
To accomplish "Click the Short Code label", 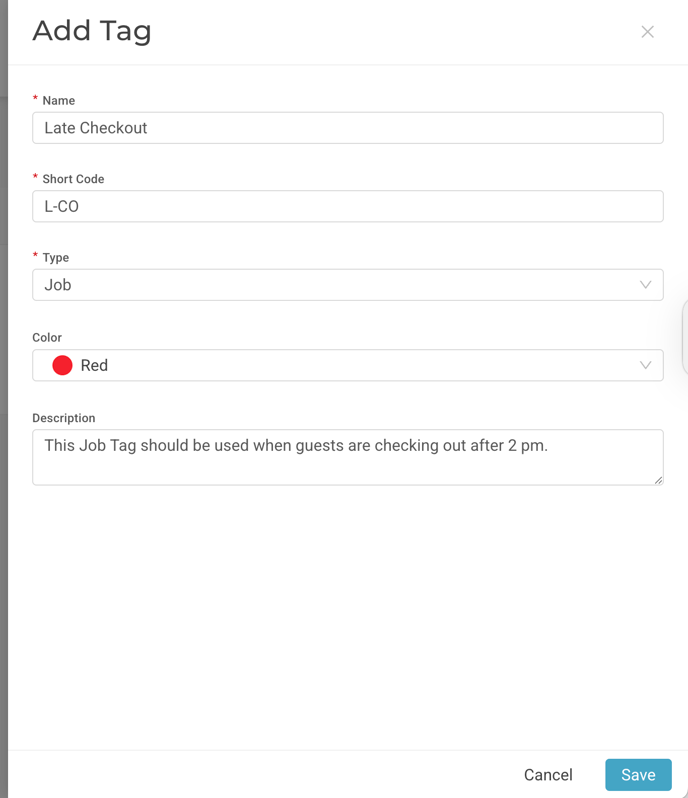I will point(73,179).
